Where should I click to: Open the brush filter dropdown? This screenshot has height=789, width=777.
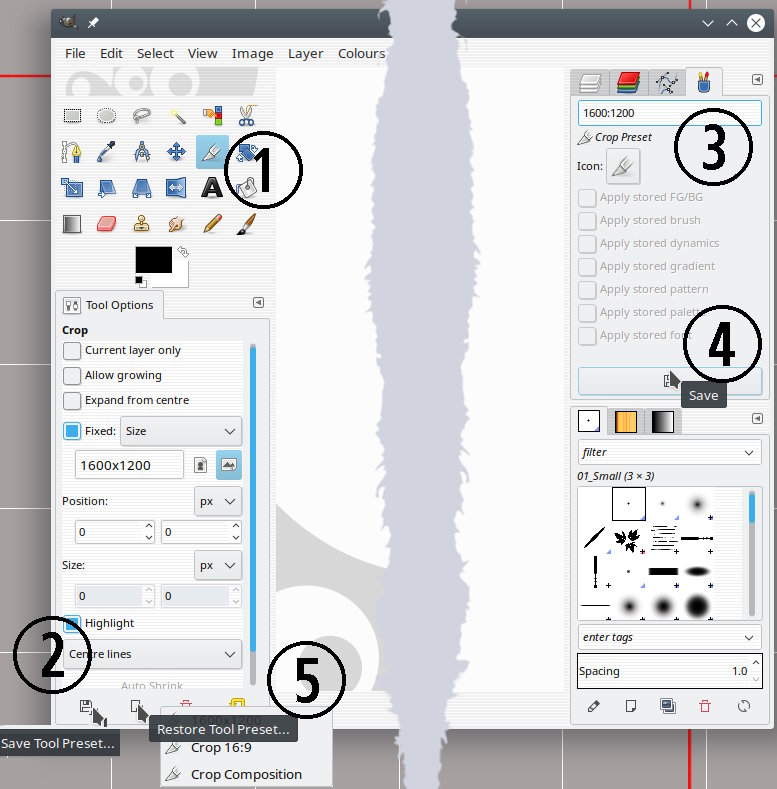pyautogui.click(x=669, y=453)
